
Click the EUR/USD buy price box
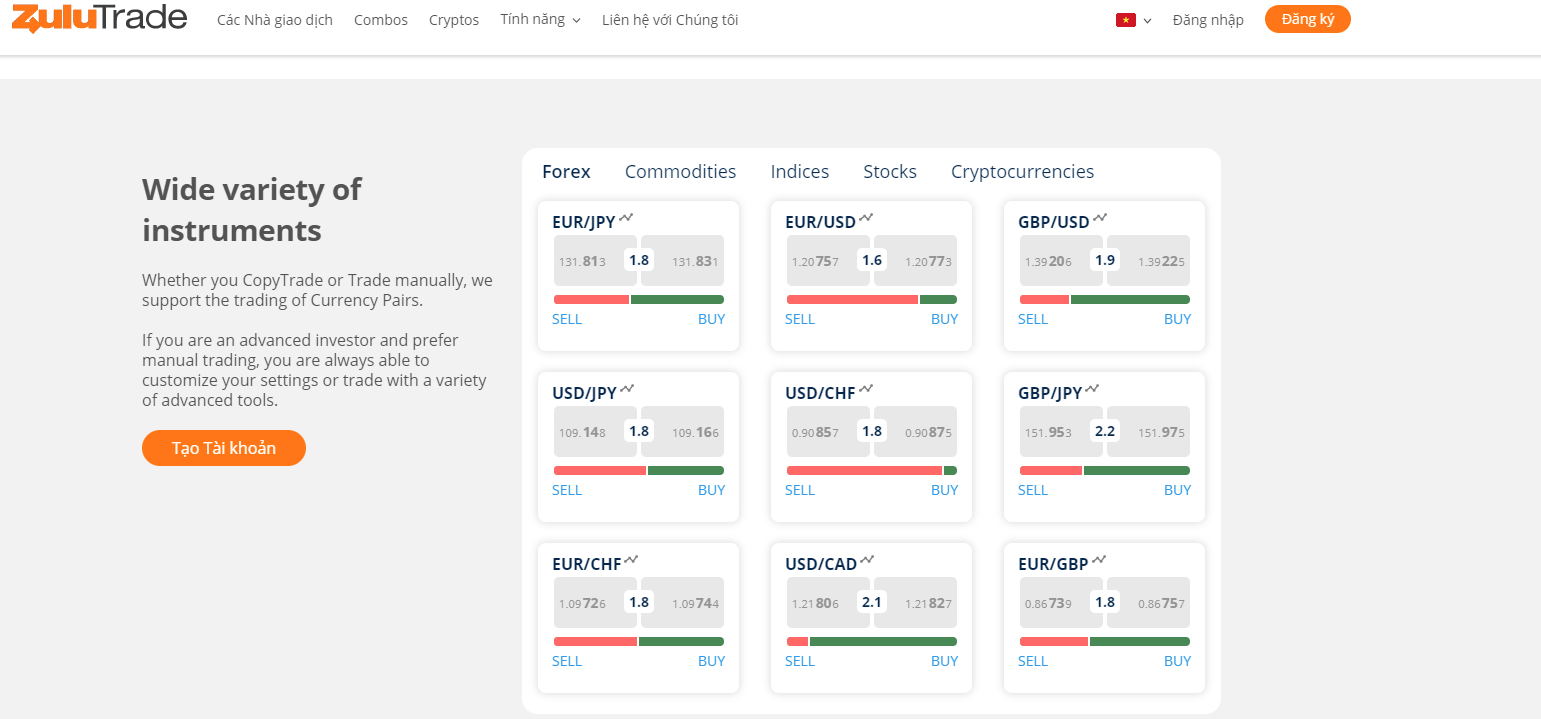point(915,261)
